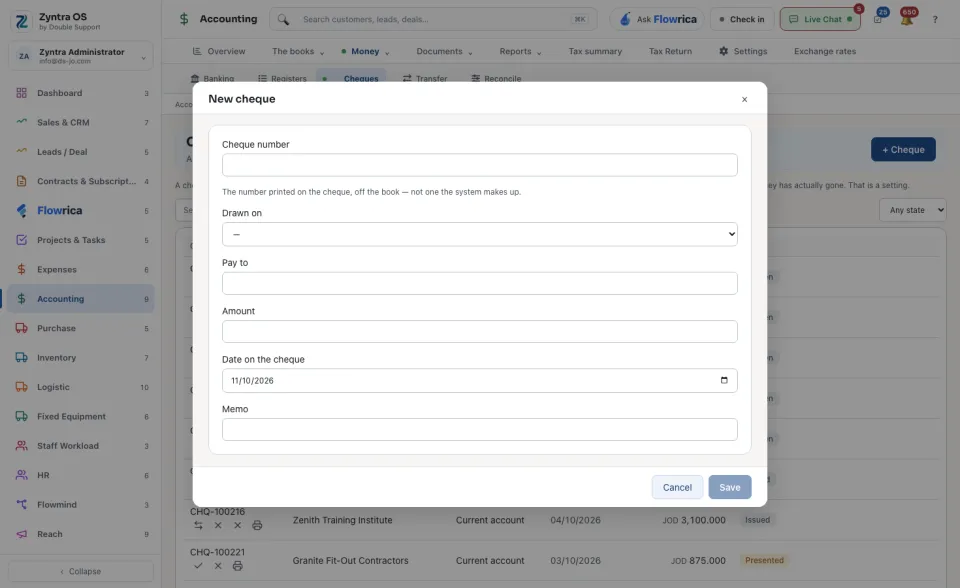The image size is (960, 588).
Task: Open the Money dropdown menu
Action: point(366,51)
